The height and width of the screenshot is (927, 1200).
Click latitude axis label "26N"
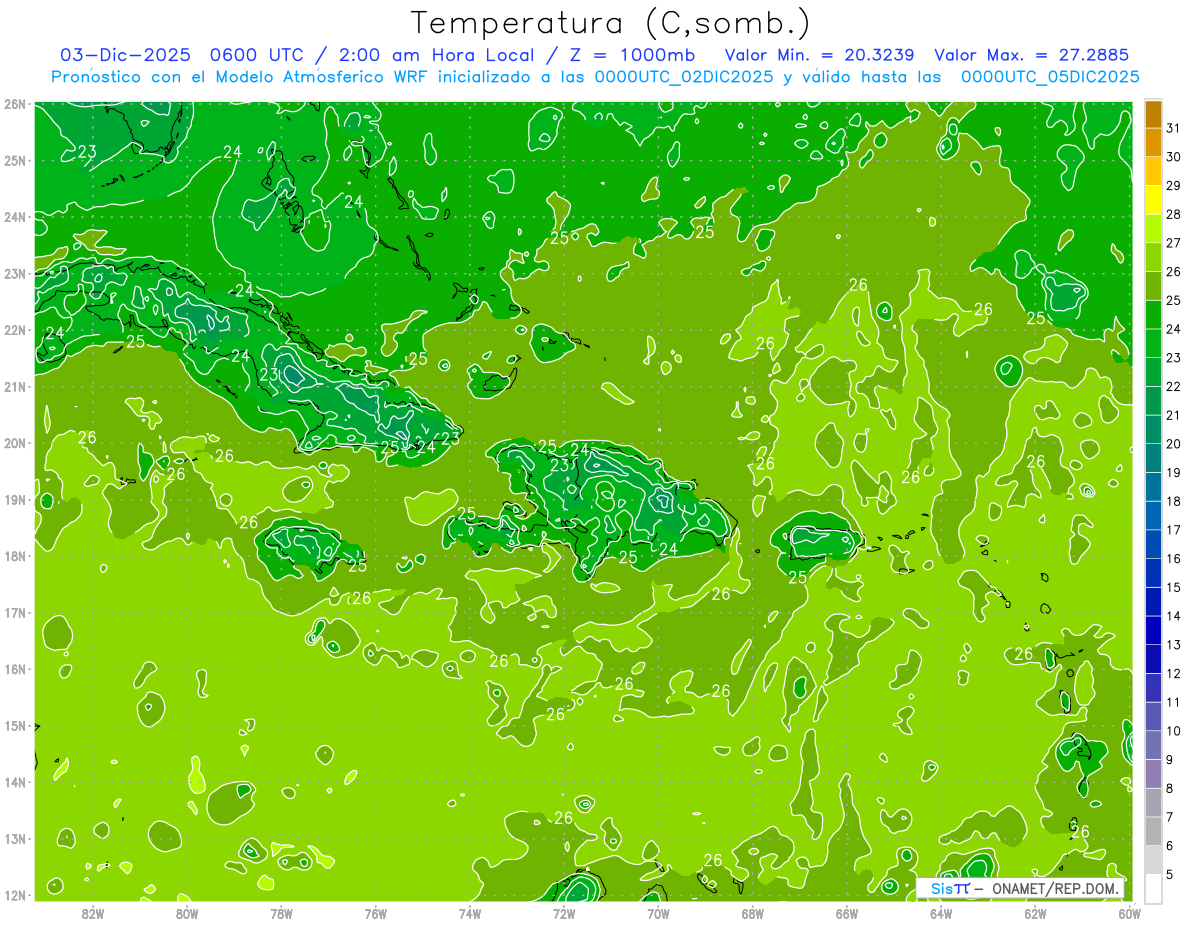click(x=15, y=104)
